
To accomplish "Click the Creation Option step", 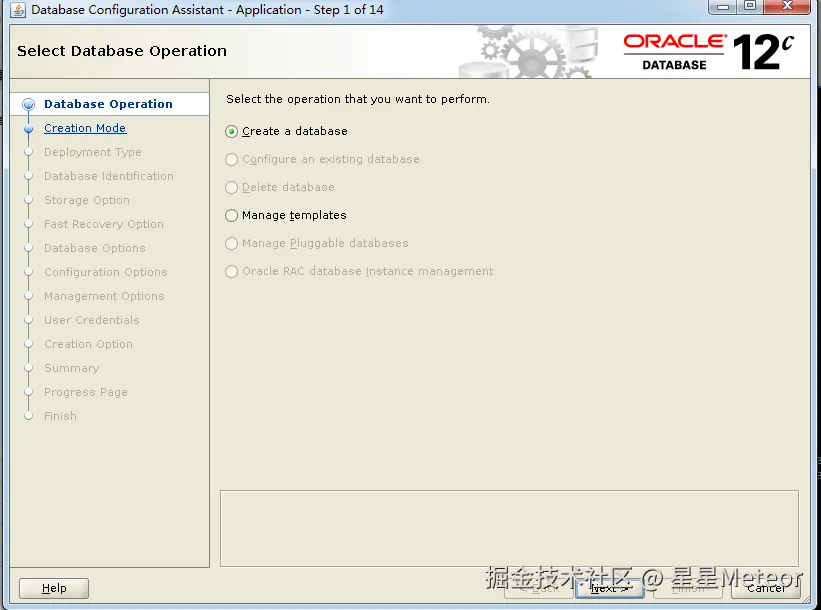I will (x=88, y=345).
